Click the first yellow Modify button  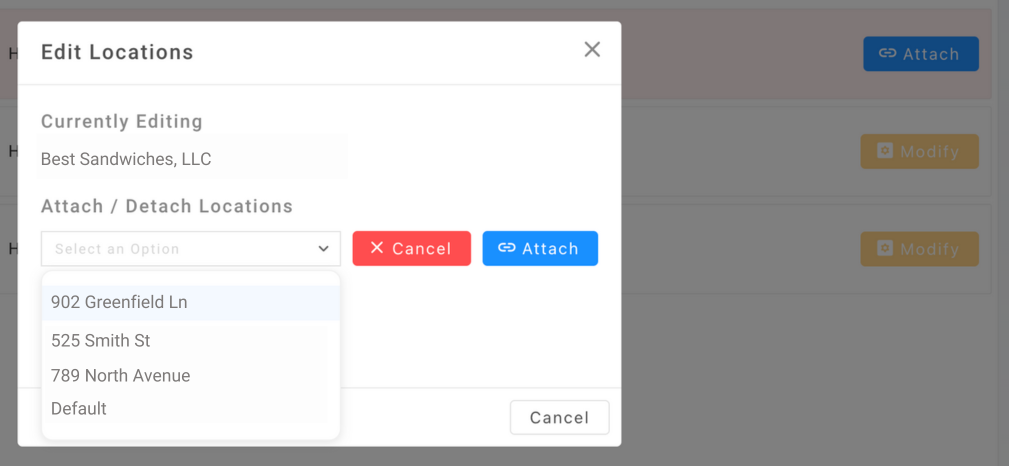[919, 152]
